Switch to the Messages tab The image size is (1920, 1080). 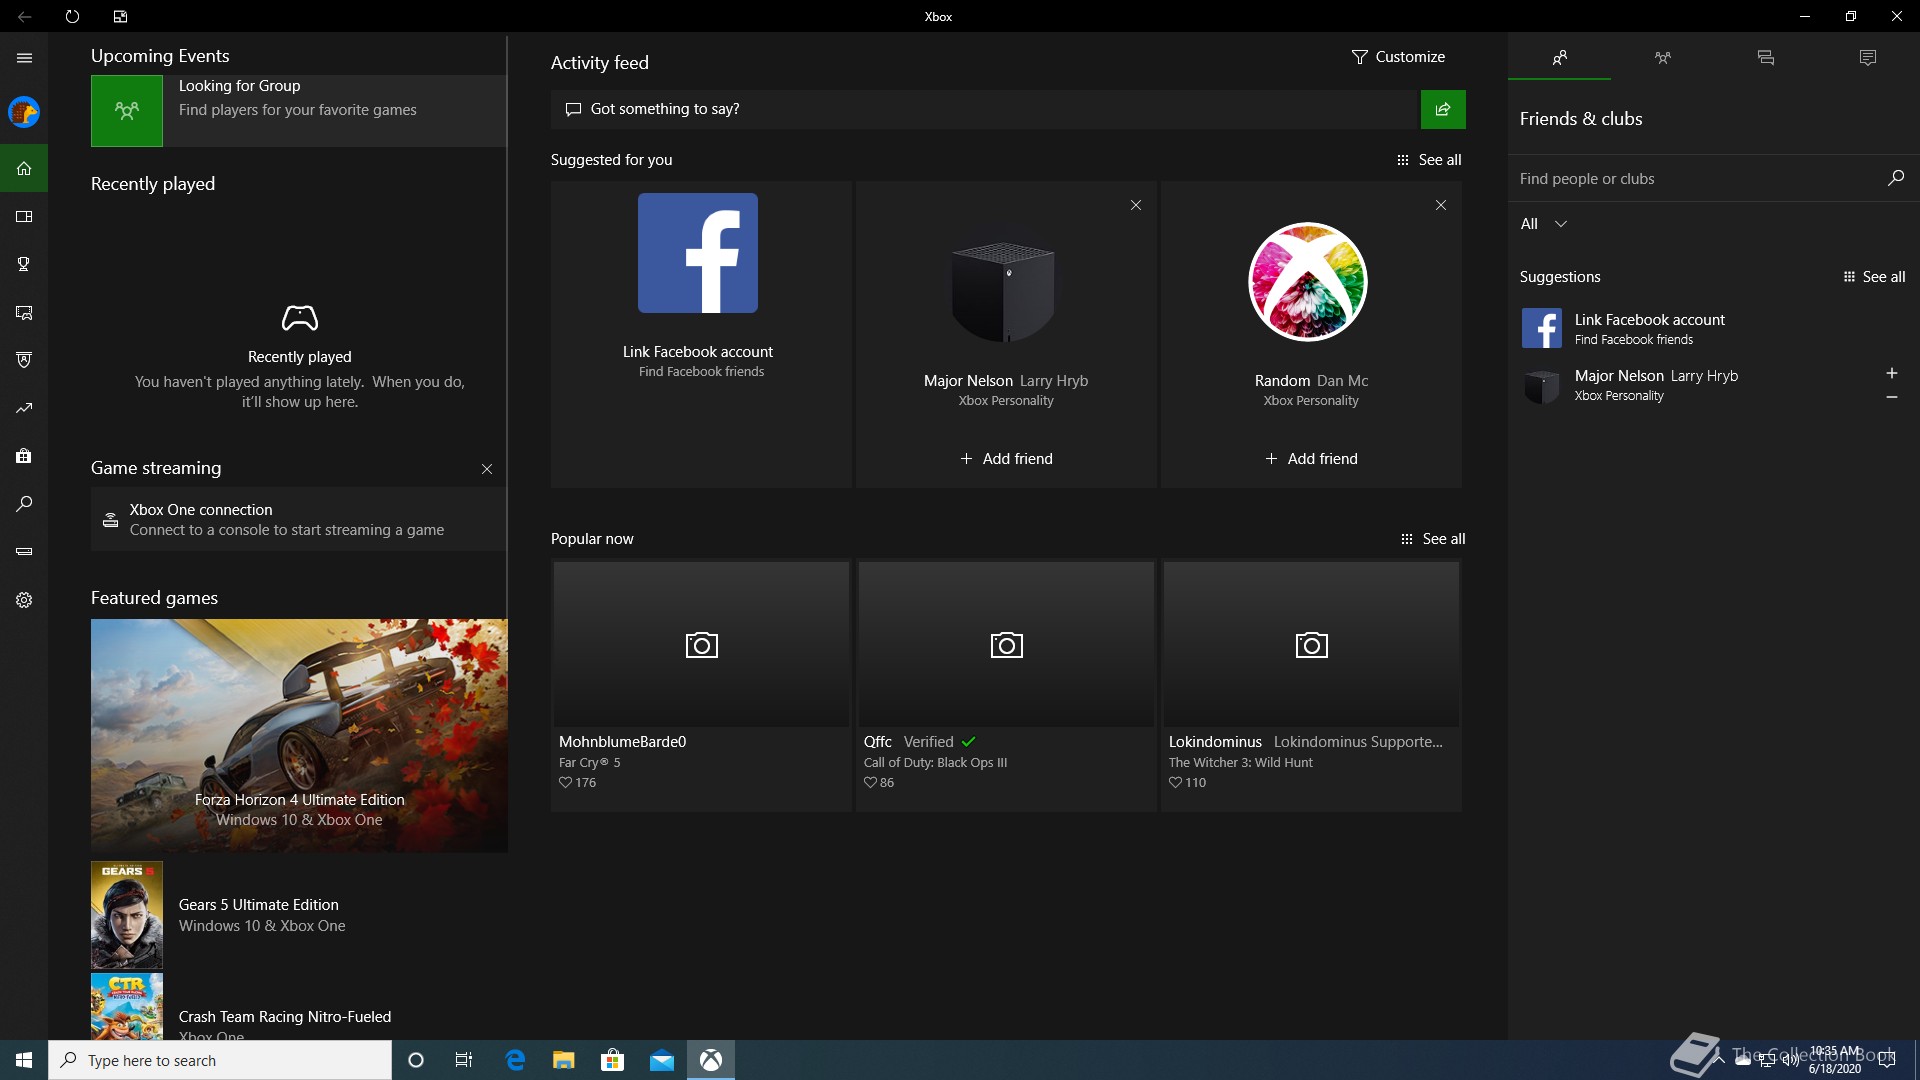pos(1765,58)
